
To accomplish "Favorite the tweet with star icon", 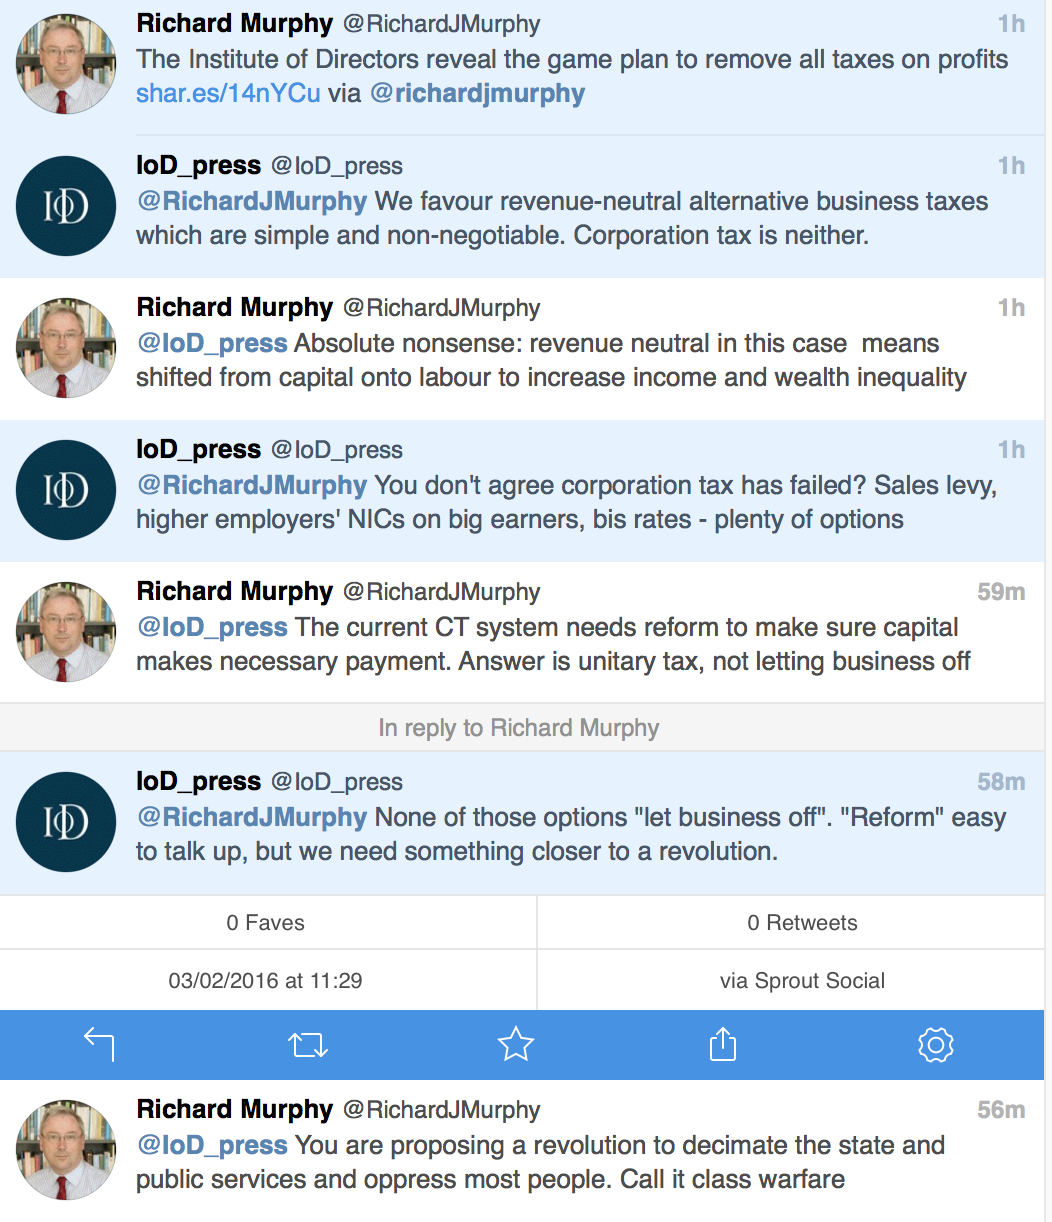I will pyautogui.click(x=516, y=1045).
